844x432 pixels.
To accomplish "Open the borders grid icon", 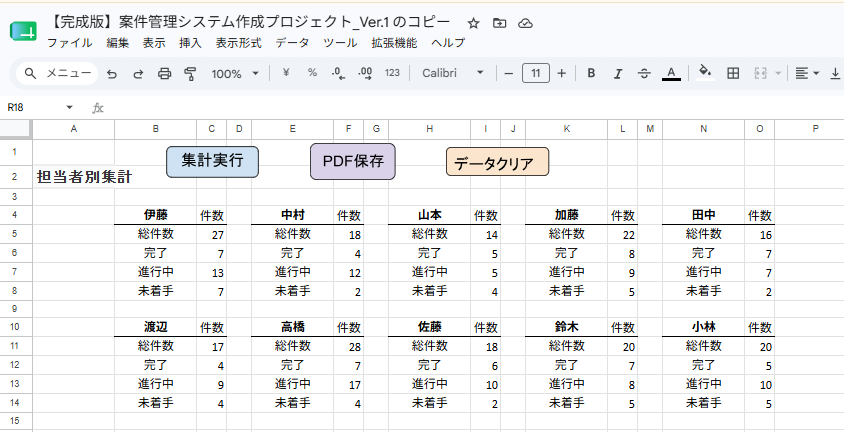I will pos(733,73).
